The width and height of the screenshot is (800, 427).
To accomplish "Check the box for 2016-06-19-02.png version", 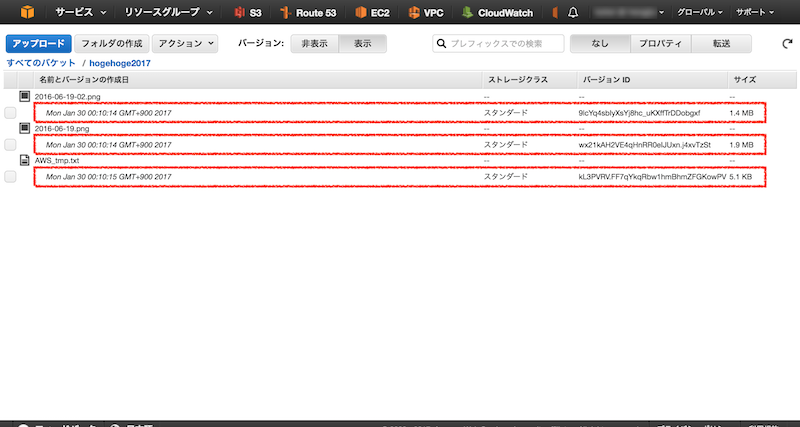I will [10, 114].
